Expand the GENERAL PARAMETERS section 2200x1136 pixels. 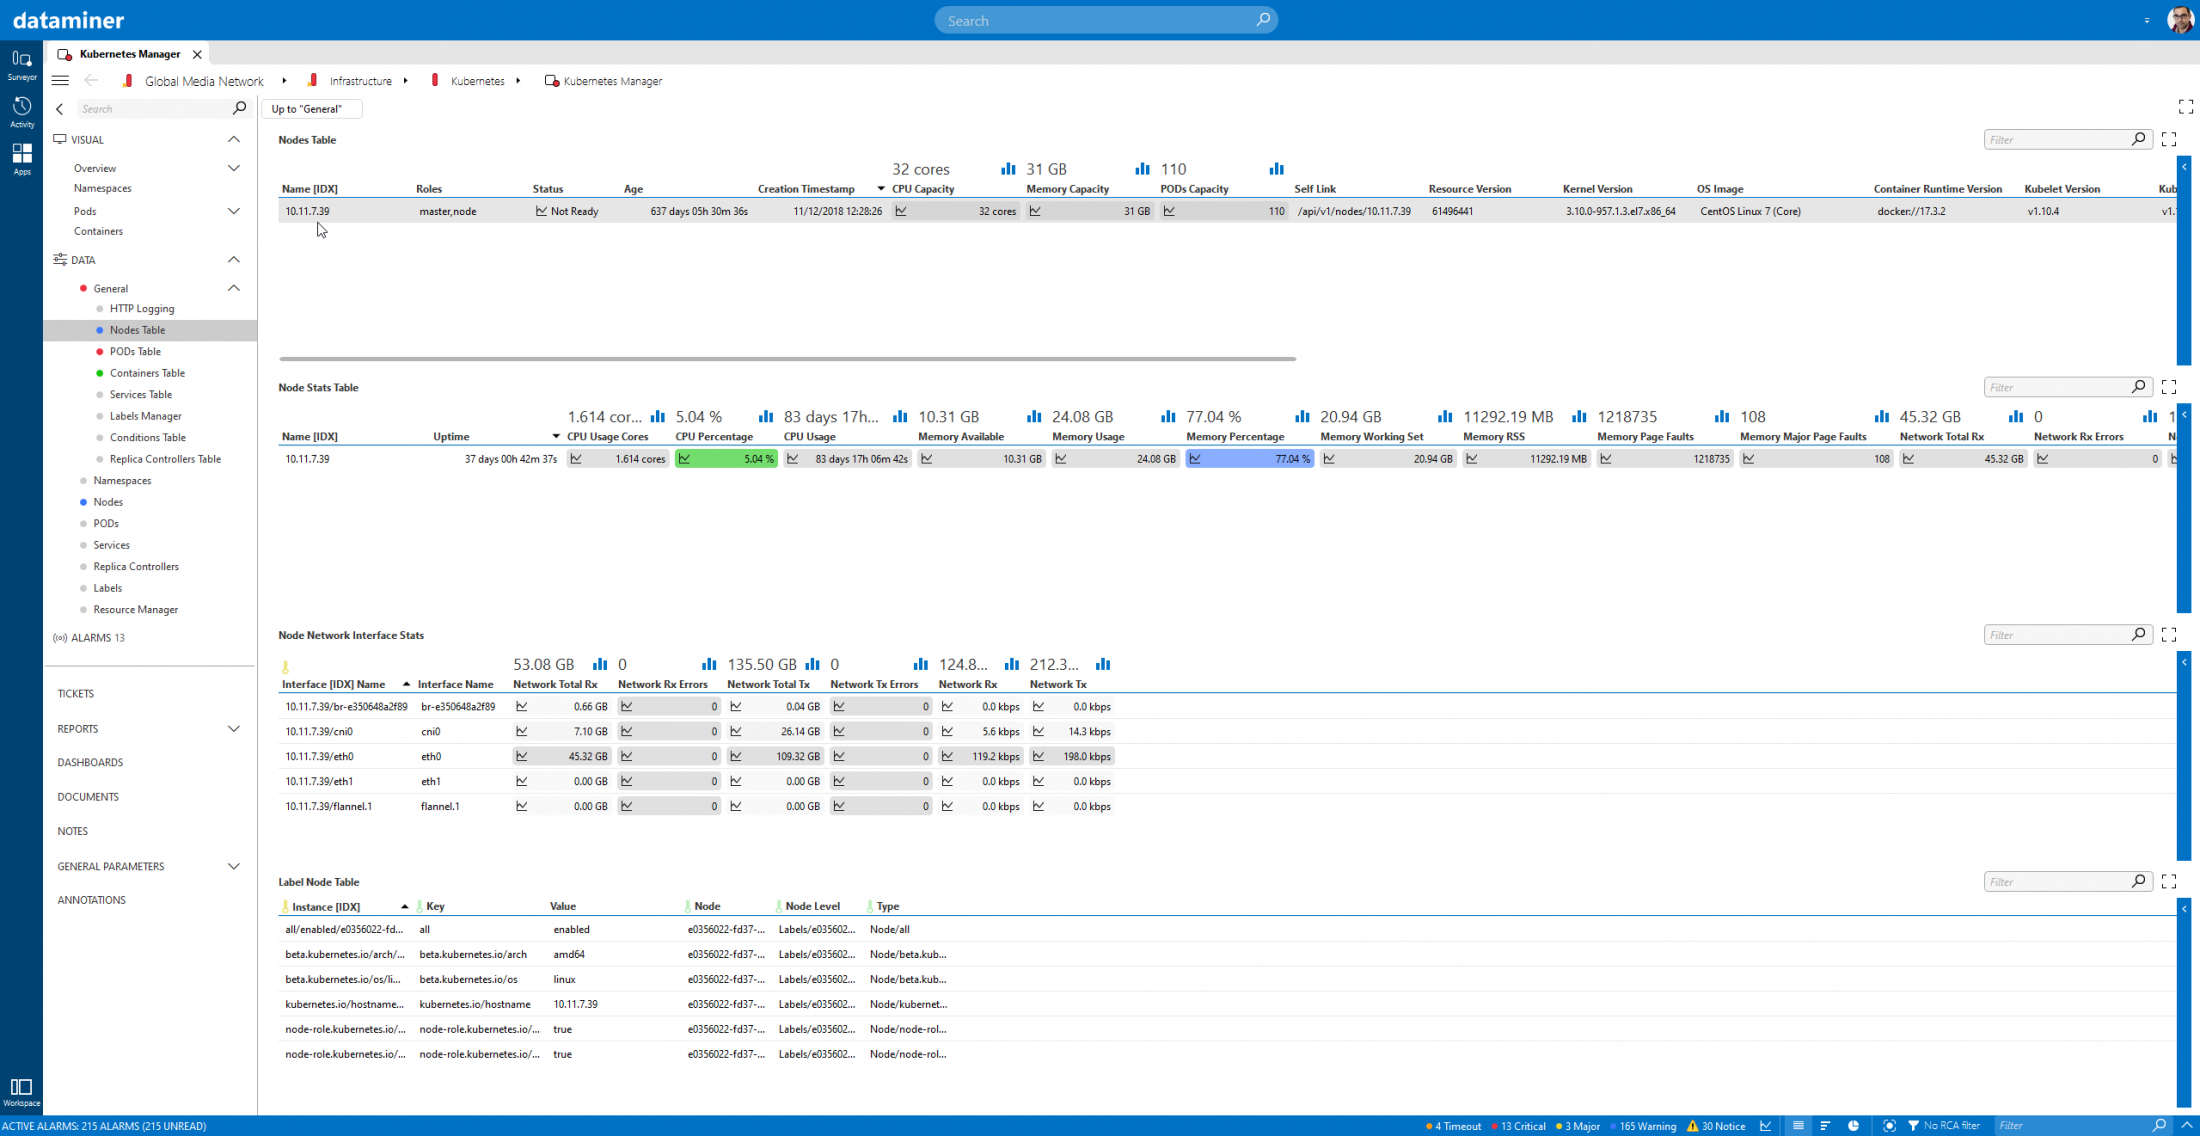(233, 866)
